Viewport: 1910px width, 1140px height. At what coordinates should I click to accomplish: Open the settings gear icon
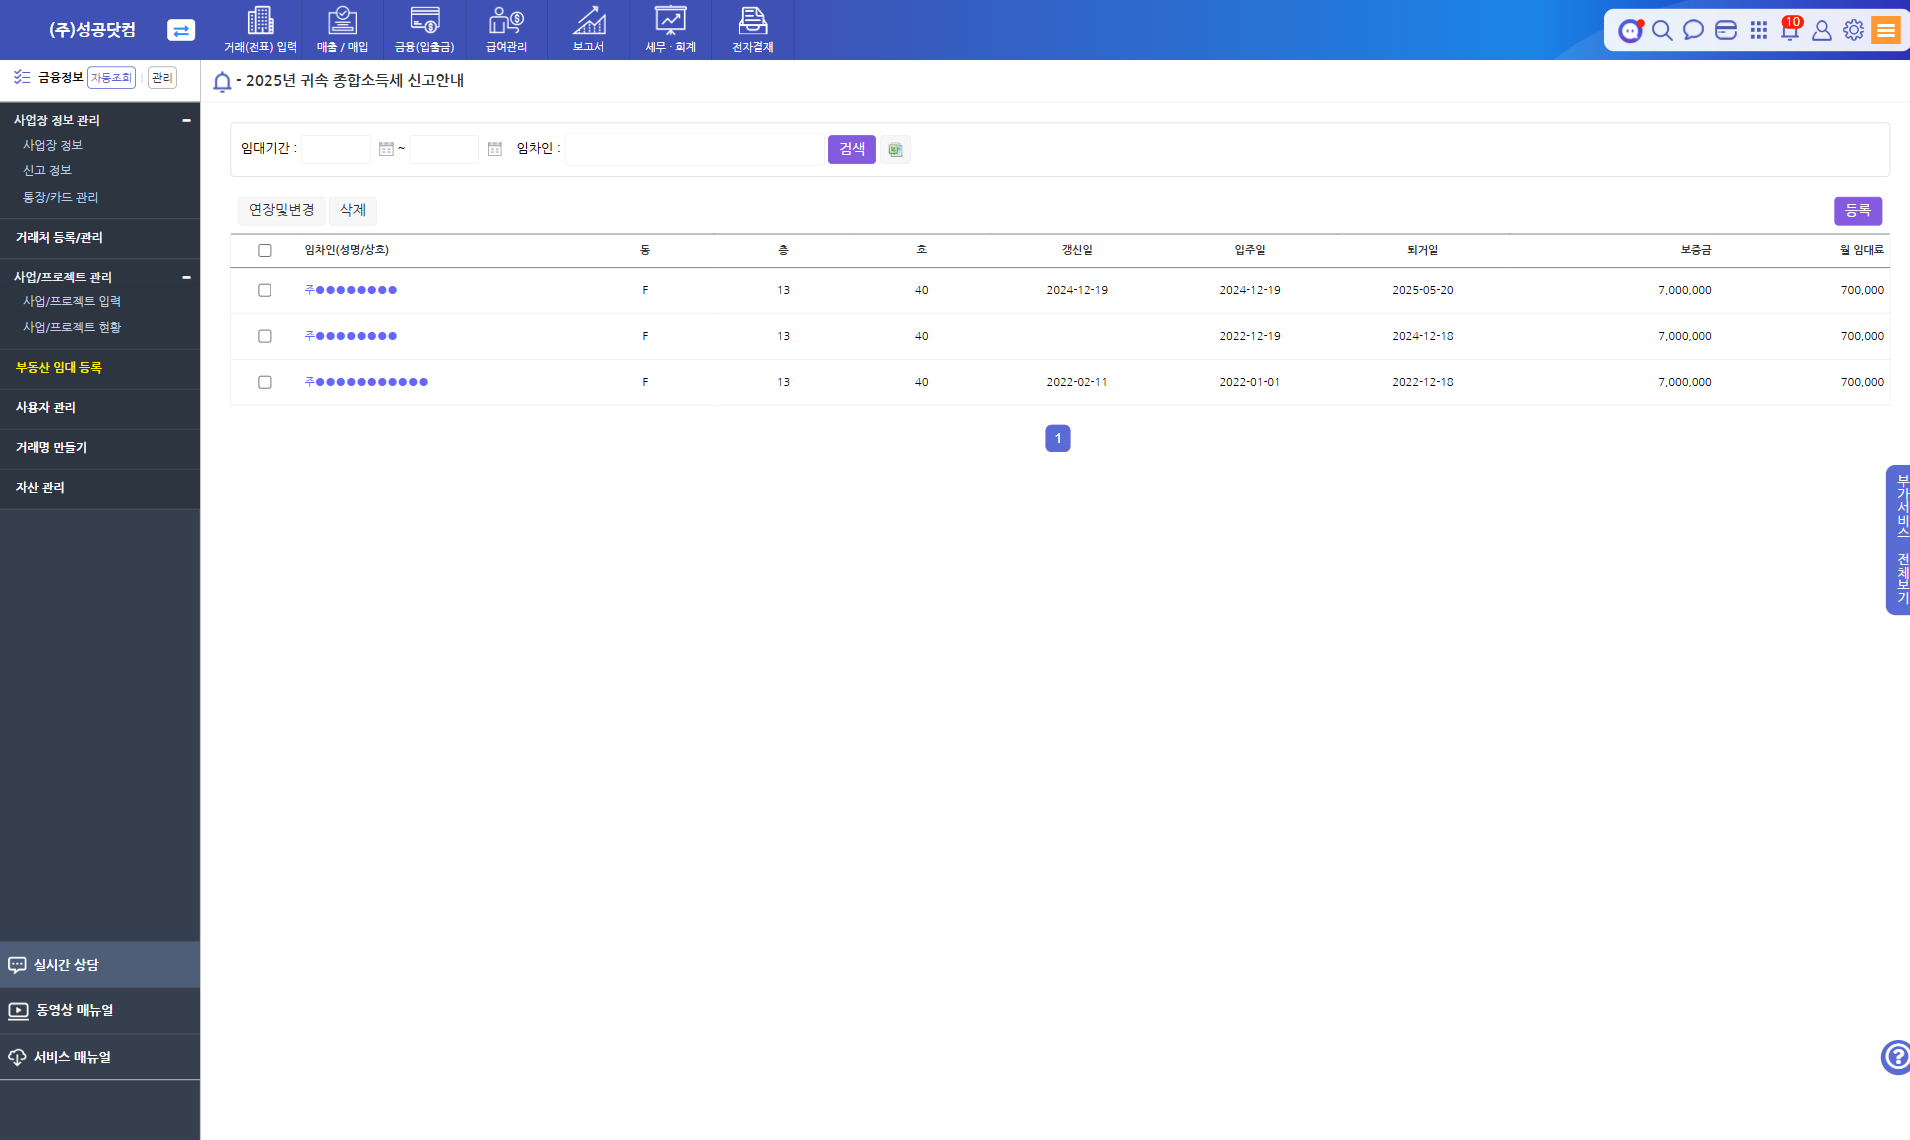coord(1853,30)
